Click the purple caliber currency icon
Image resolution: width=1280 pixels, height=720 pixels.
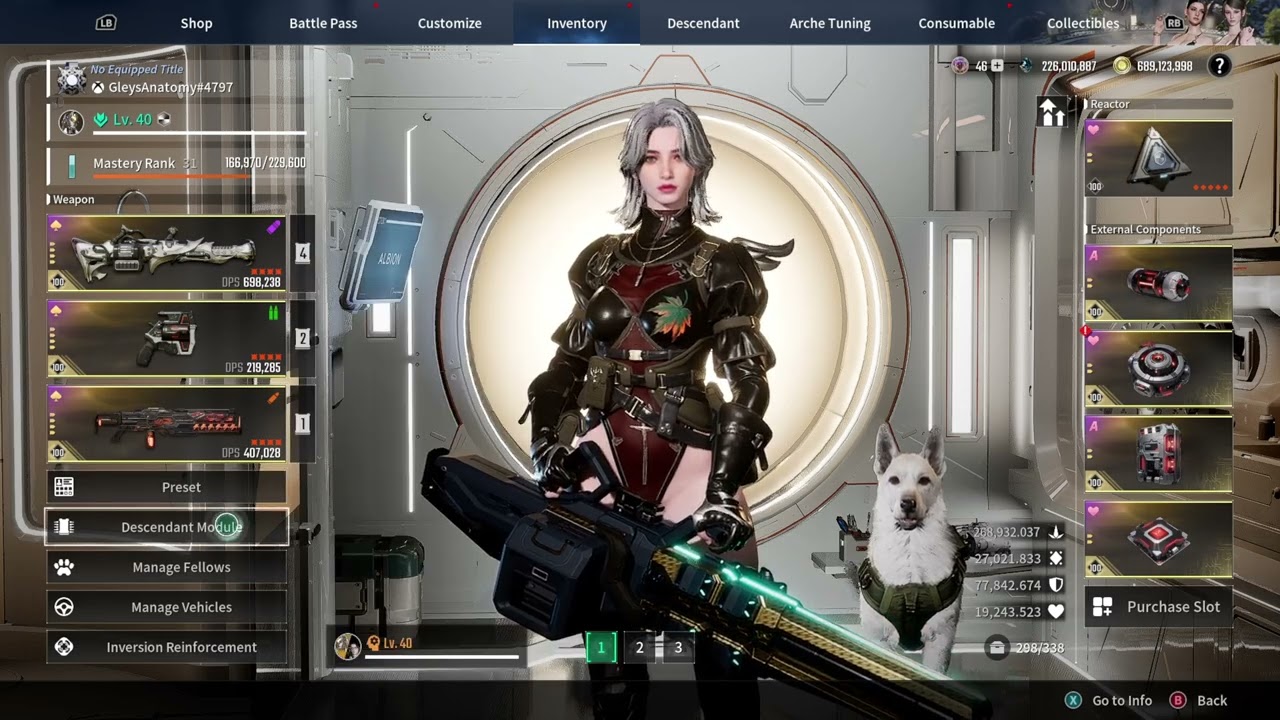pyautogui.click(x=960, y=66)
